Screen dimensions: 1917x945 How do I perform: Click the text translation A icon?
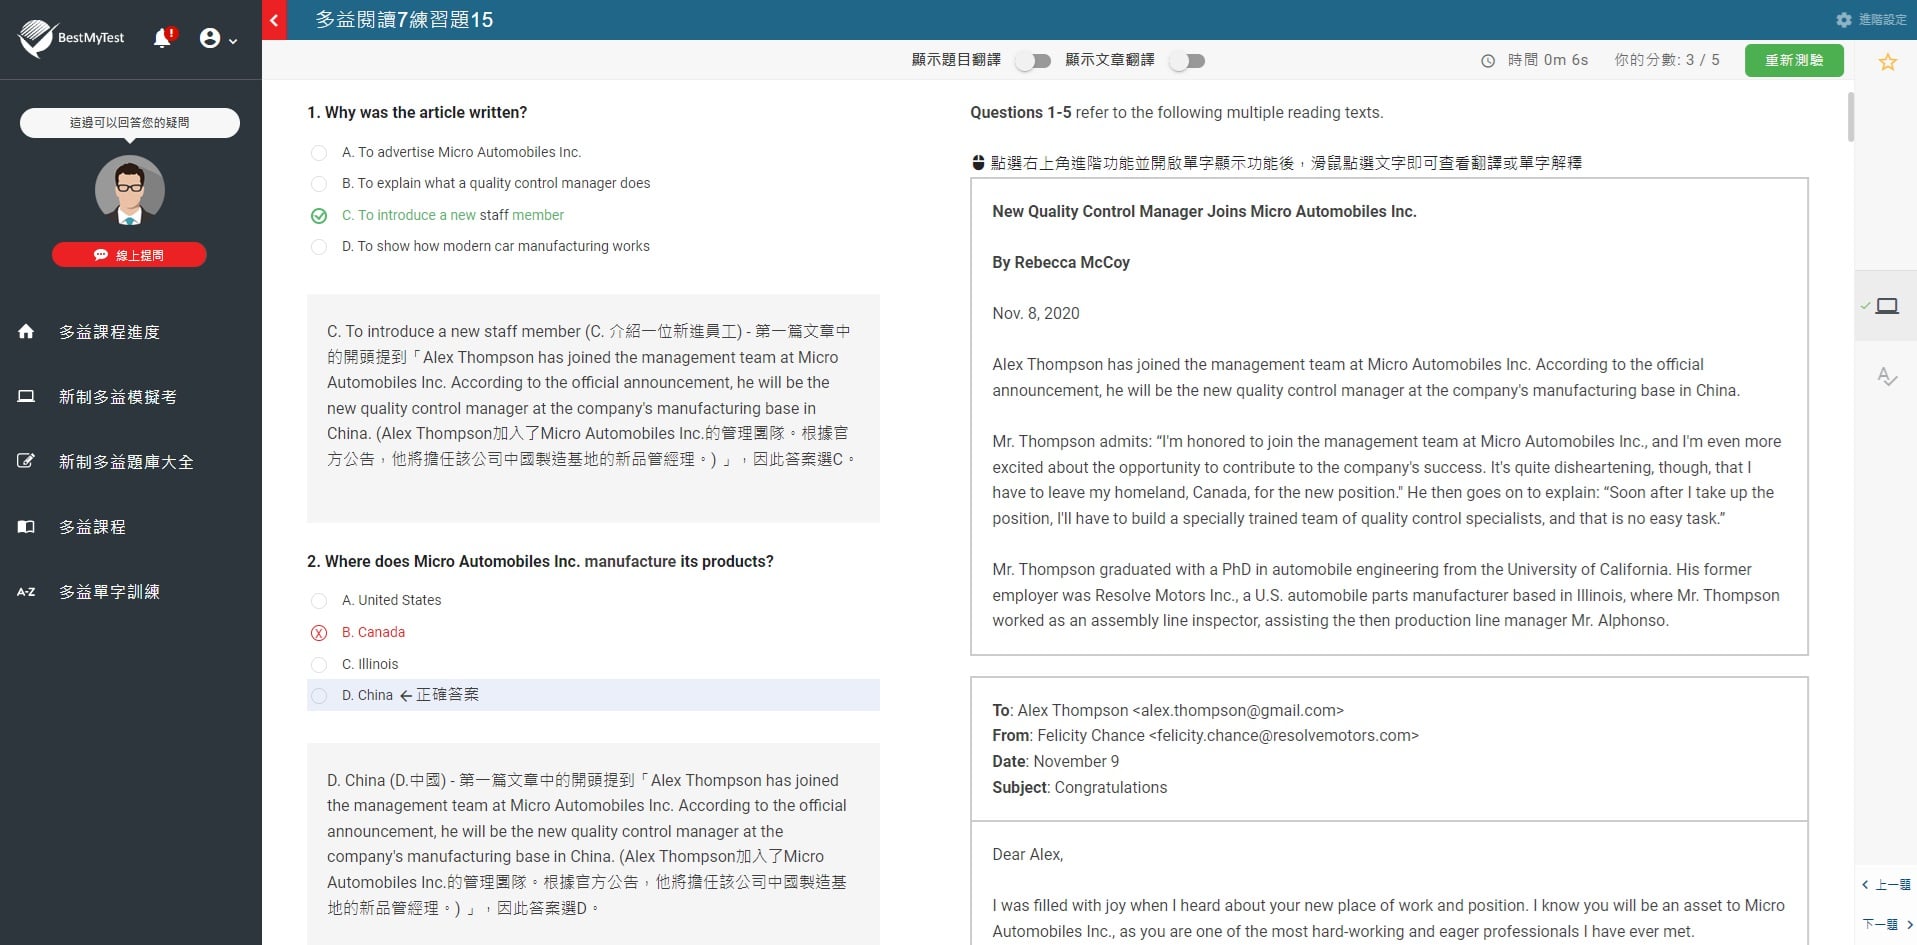[1887, 377]
